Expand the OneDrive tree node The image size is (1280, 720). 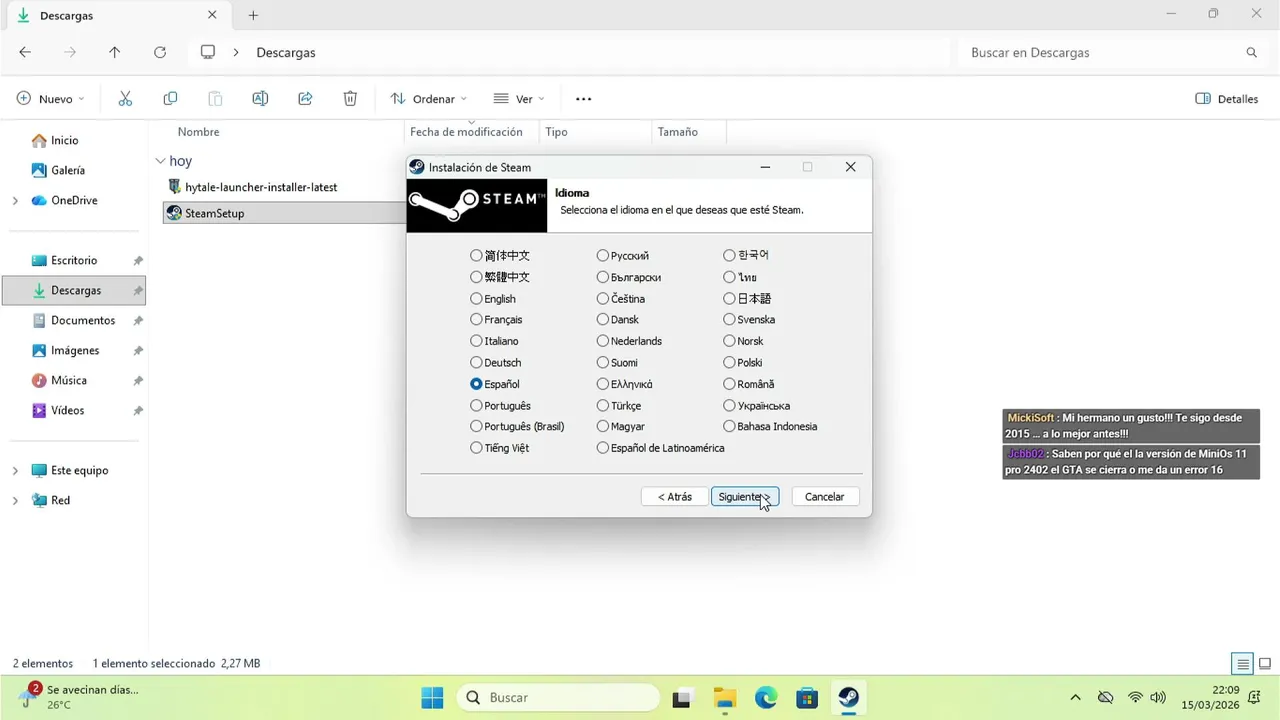(x=15, y=201)
